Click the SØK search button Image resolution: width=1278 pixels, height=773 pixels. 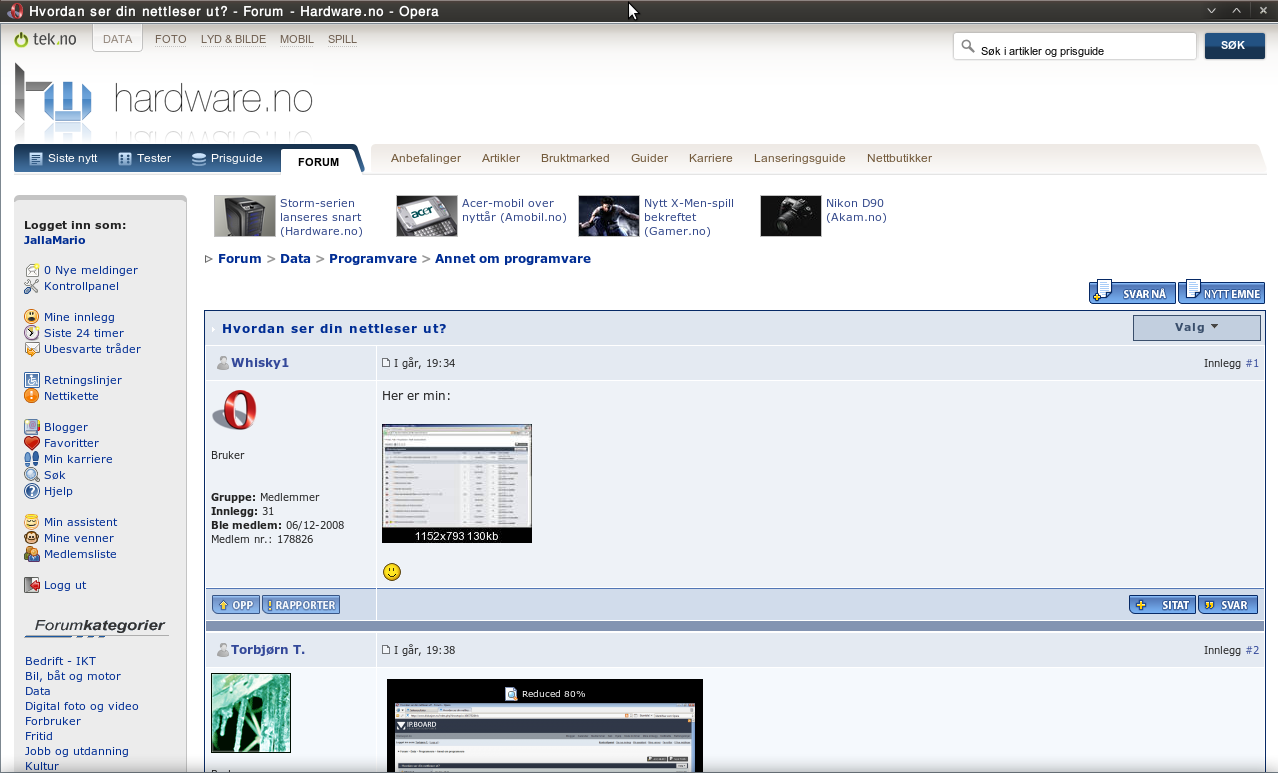pyautogui.click(x=1235, y=46)
